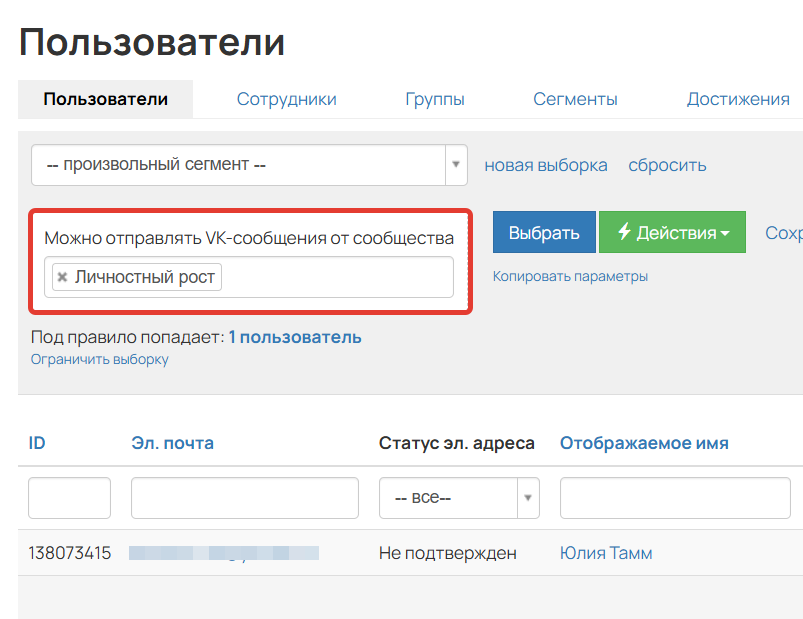The image size is (803, 619).
Task: Click the ID filter input field
Action: pos(69,498)
